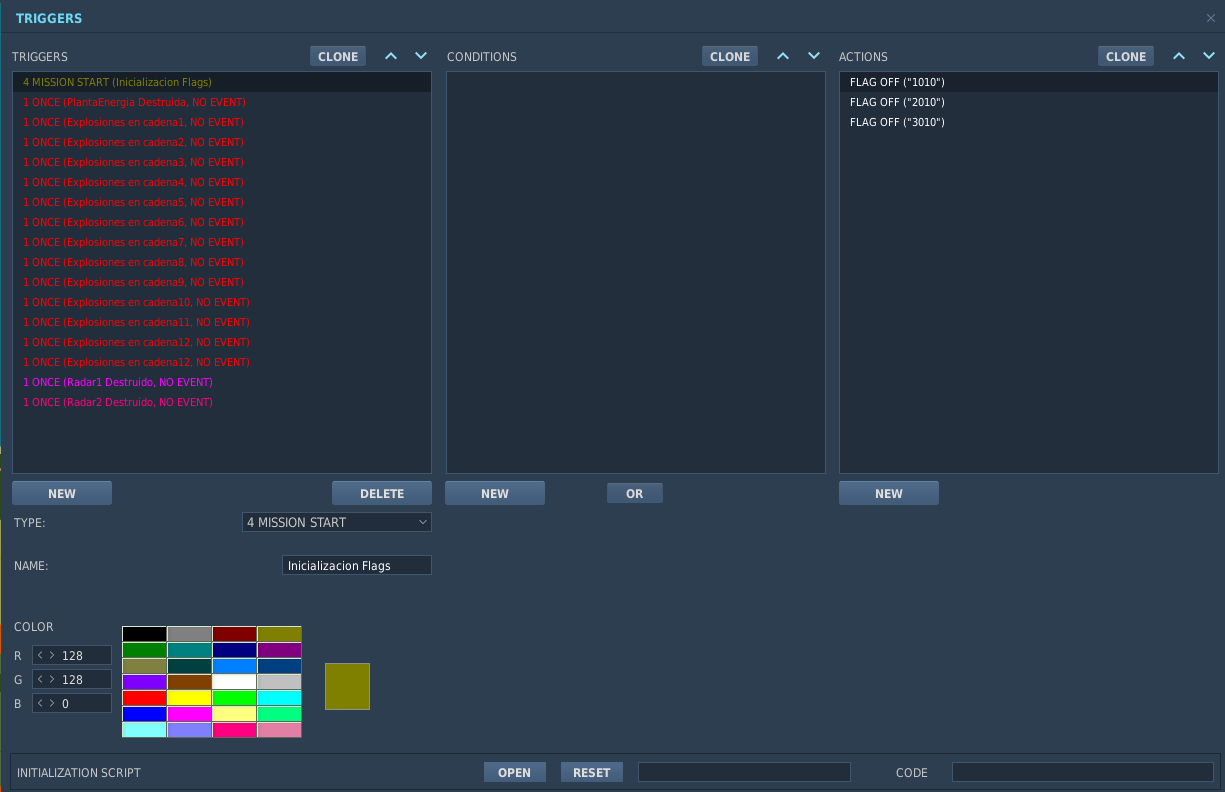Move action up using Actions arrow
Viewport: 1225px width, 792px height.
(x=1179, y=56)
